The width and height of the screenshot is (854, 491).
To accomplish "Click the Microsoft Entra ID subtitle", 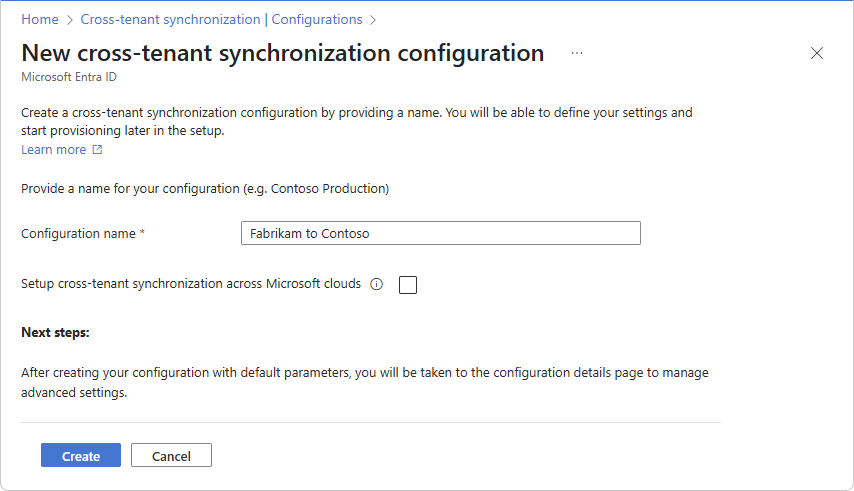I will (69, 76).
